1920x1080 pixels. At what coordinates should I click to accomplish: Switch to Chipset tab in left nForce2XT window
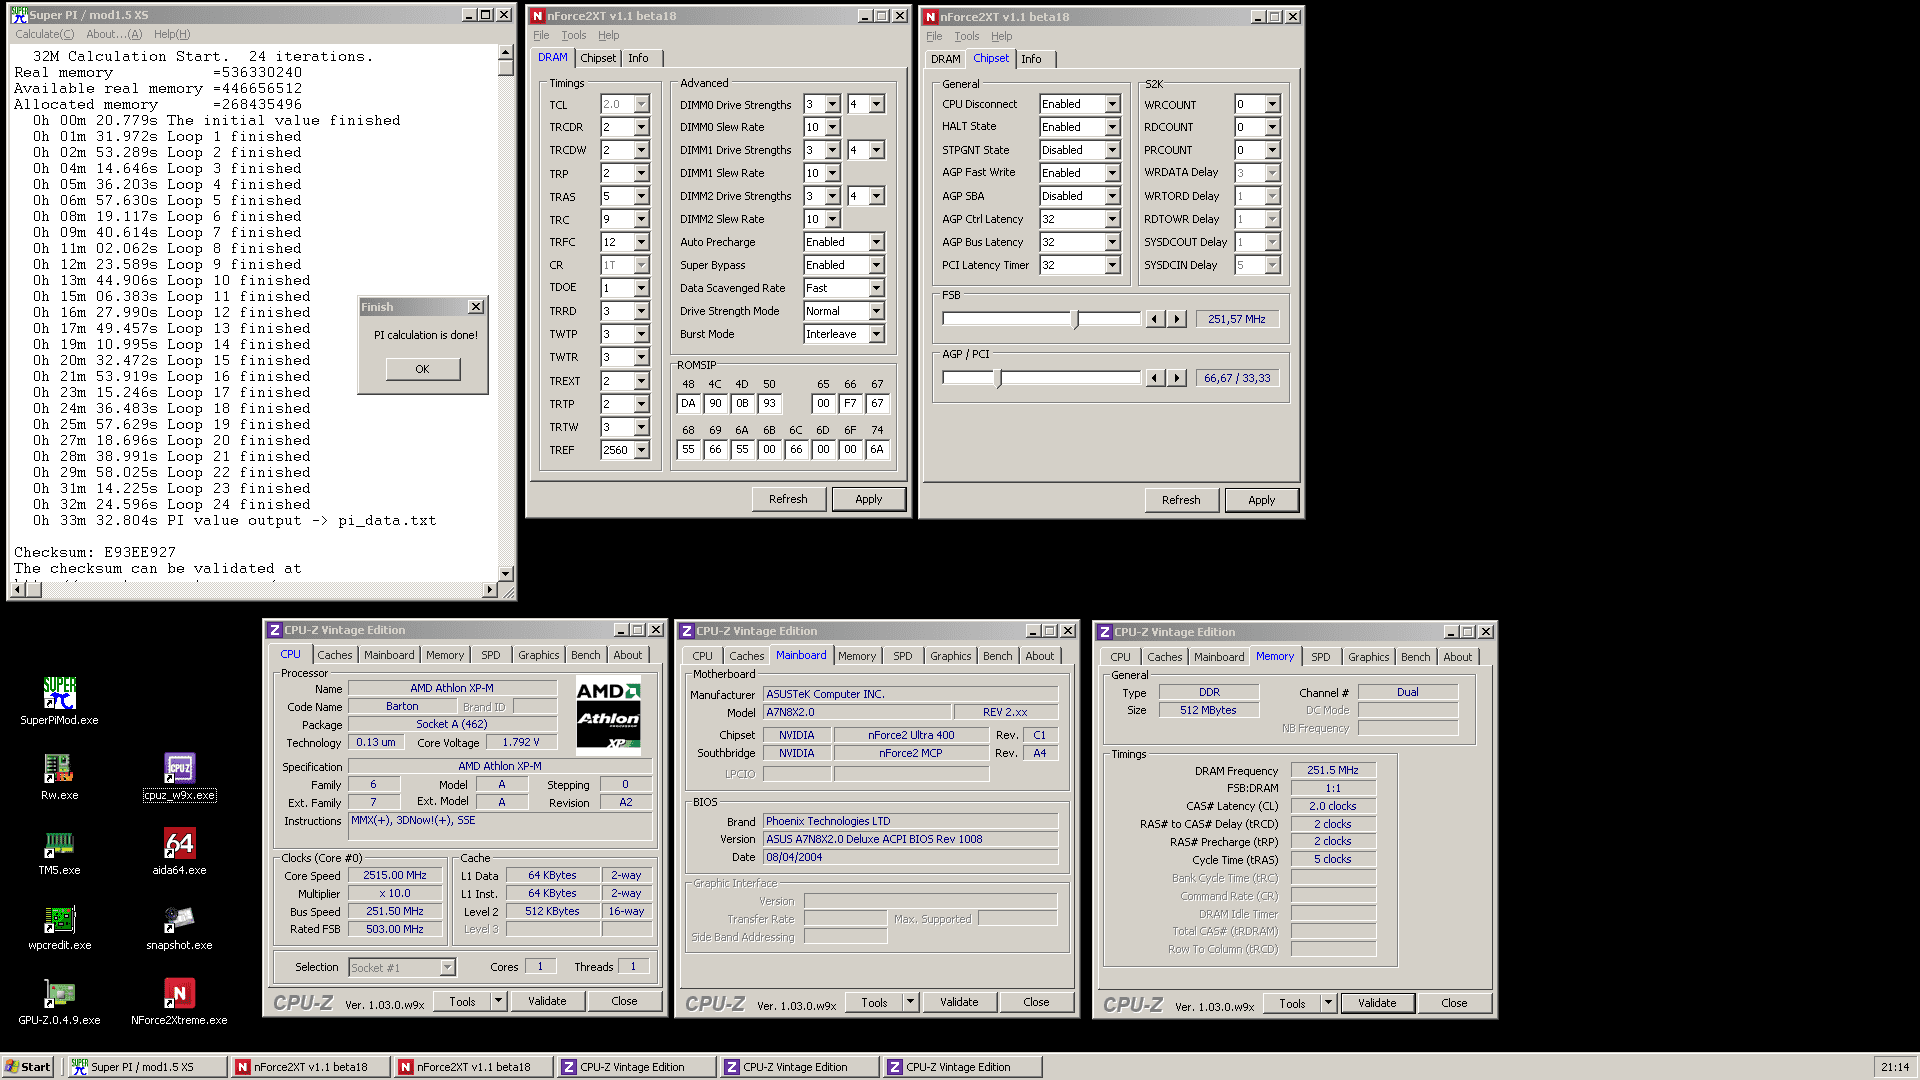tap(598, 58)
